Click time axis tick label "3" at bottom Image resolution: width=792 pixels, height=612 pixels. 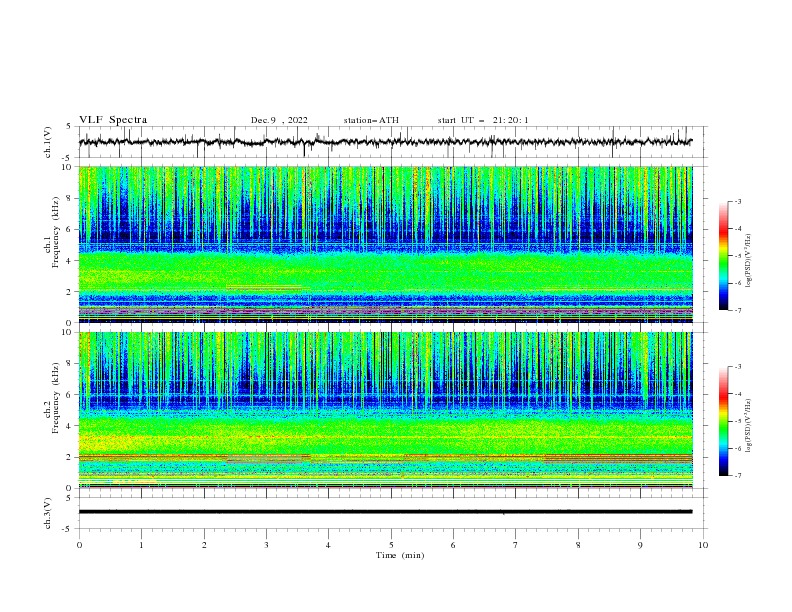coord(266,545)
